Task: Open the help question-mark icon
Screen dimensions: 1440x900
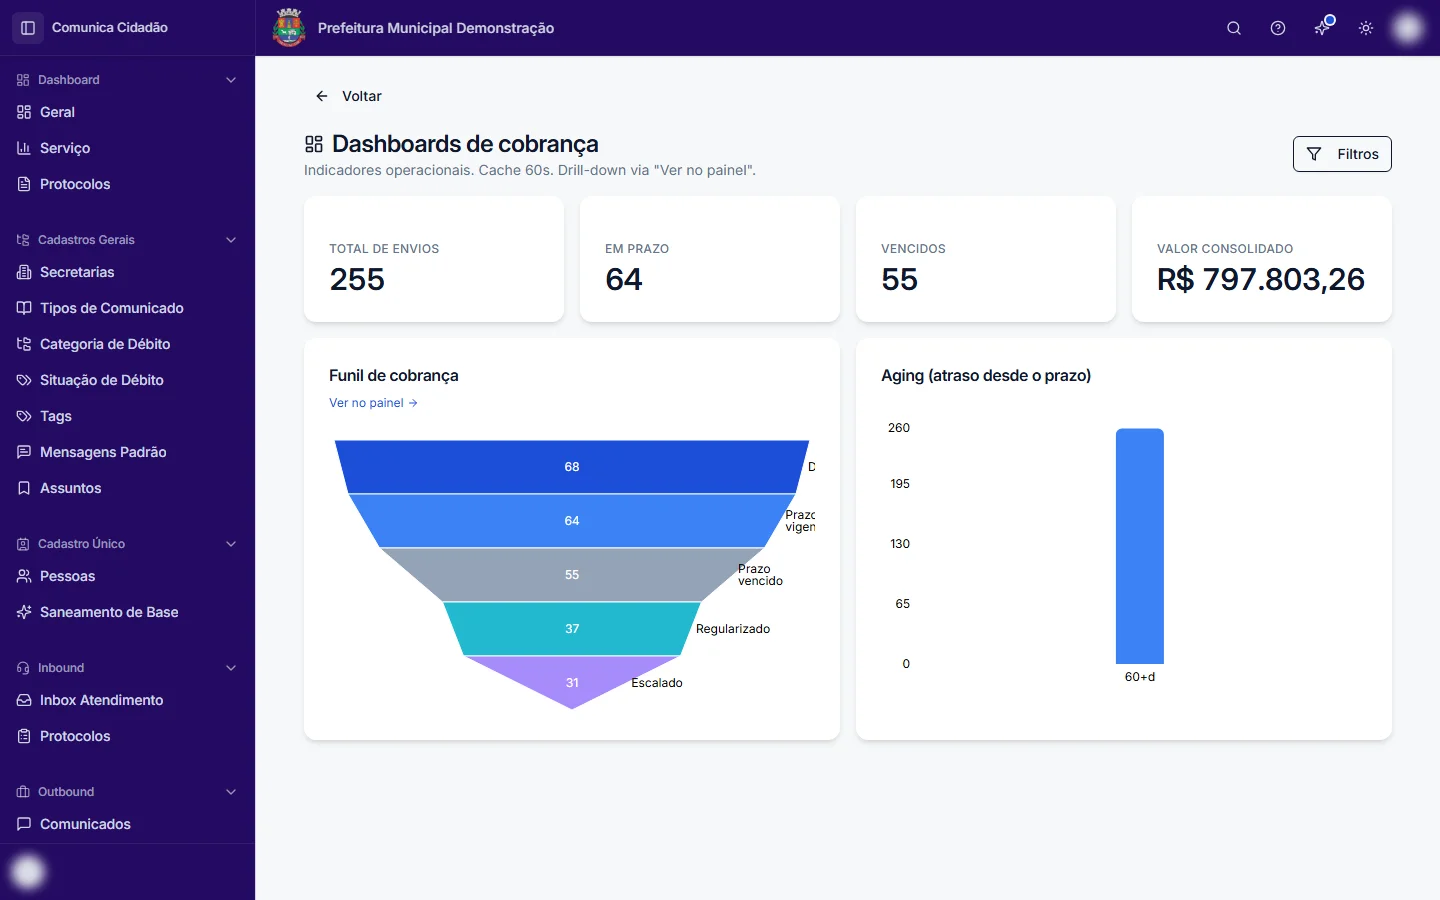Action: [1278, 28]
